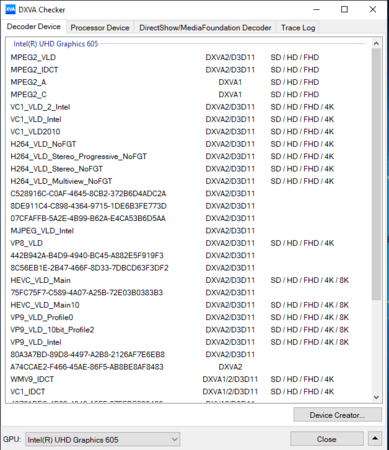Maximize the DXVA Checker window

click(x=345, y=9)
